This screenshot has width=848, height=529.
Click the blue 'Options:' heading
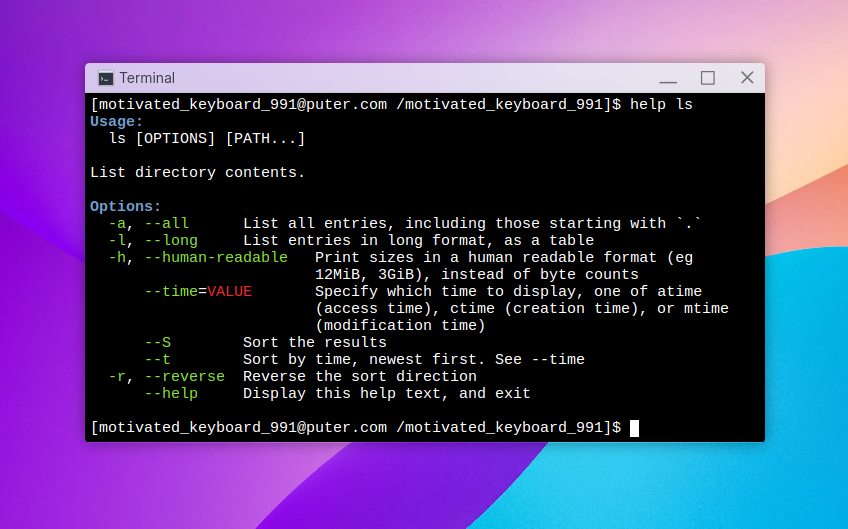coord(125,206)
